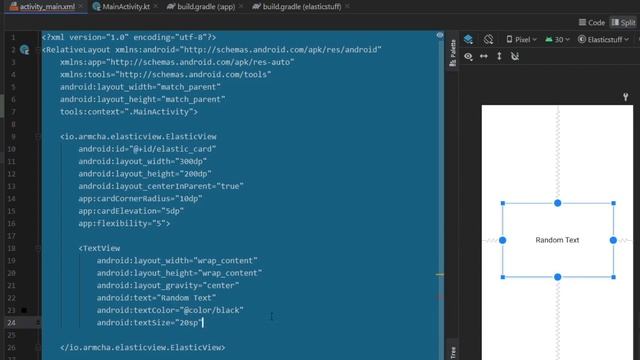Viewport: 640px width, 360px height.
Task: Click the tools:context=".MainActivity" line
Action: coord(129,112)
